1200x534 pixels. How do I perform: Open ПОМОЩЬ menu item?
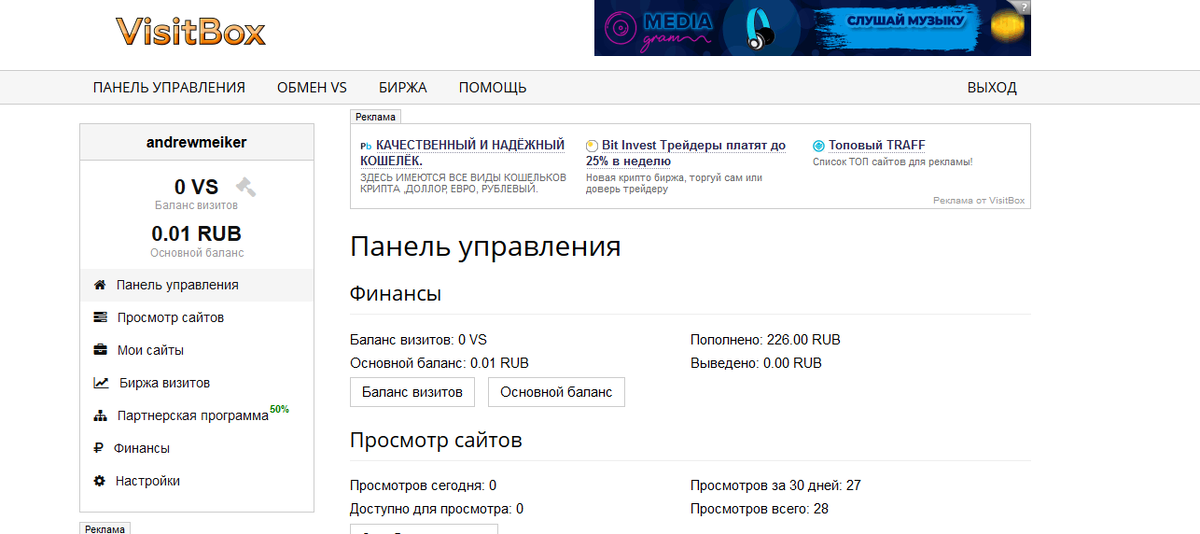[493, 88]
